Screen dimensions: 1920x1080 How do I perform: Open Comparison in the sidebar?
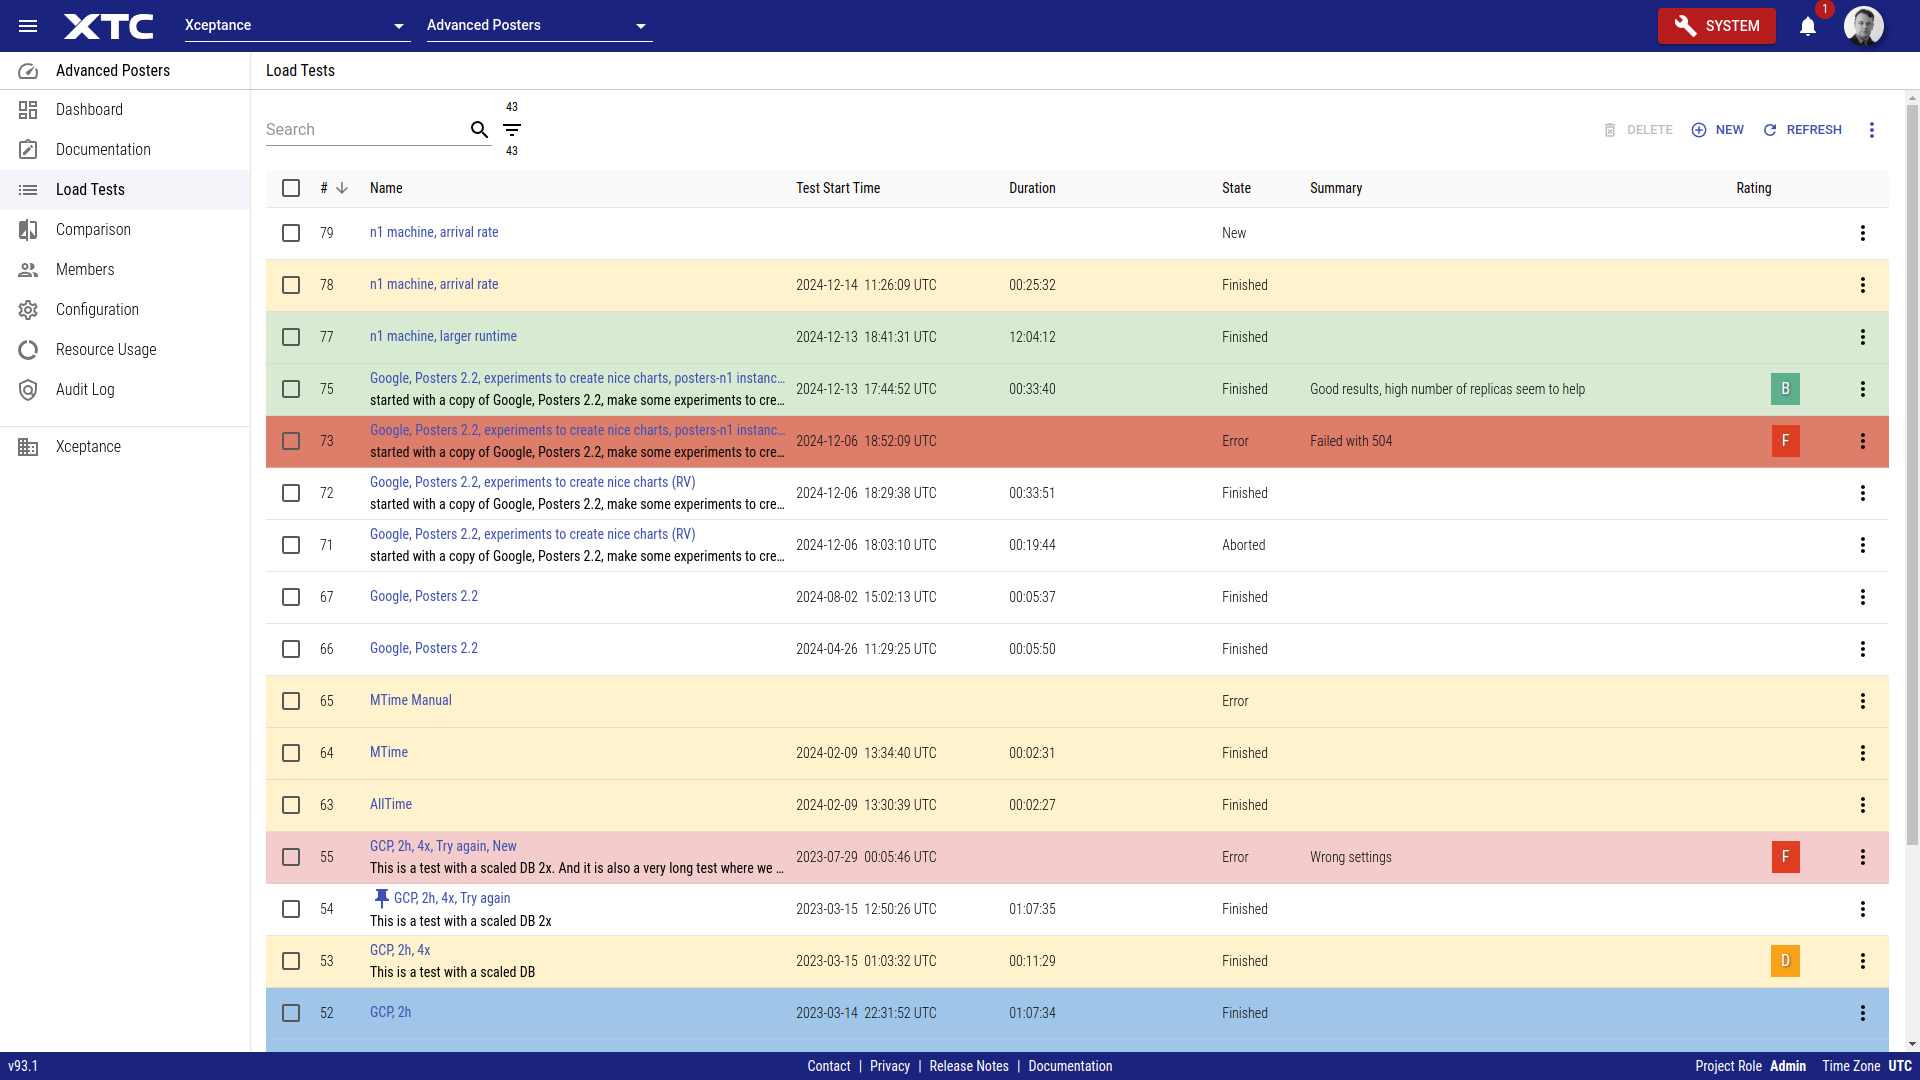93,230
